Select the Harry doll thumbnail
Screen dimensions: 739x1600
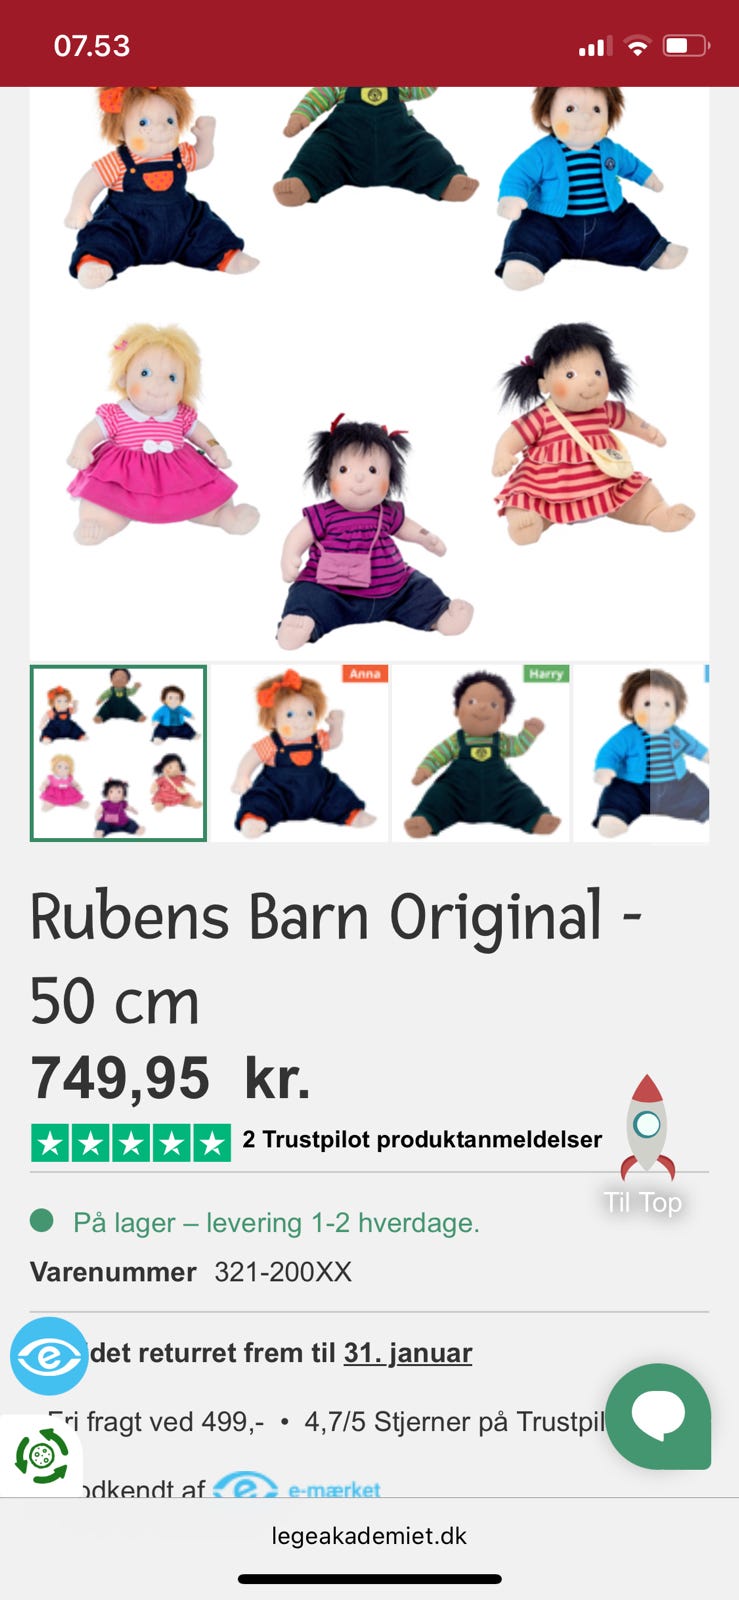[481, 753]
